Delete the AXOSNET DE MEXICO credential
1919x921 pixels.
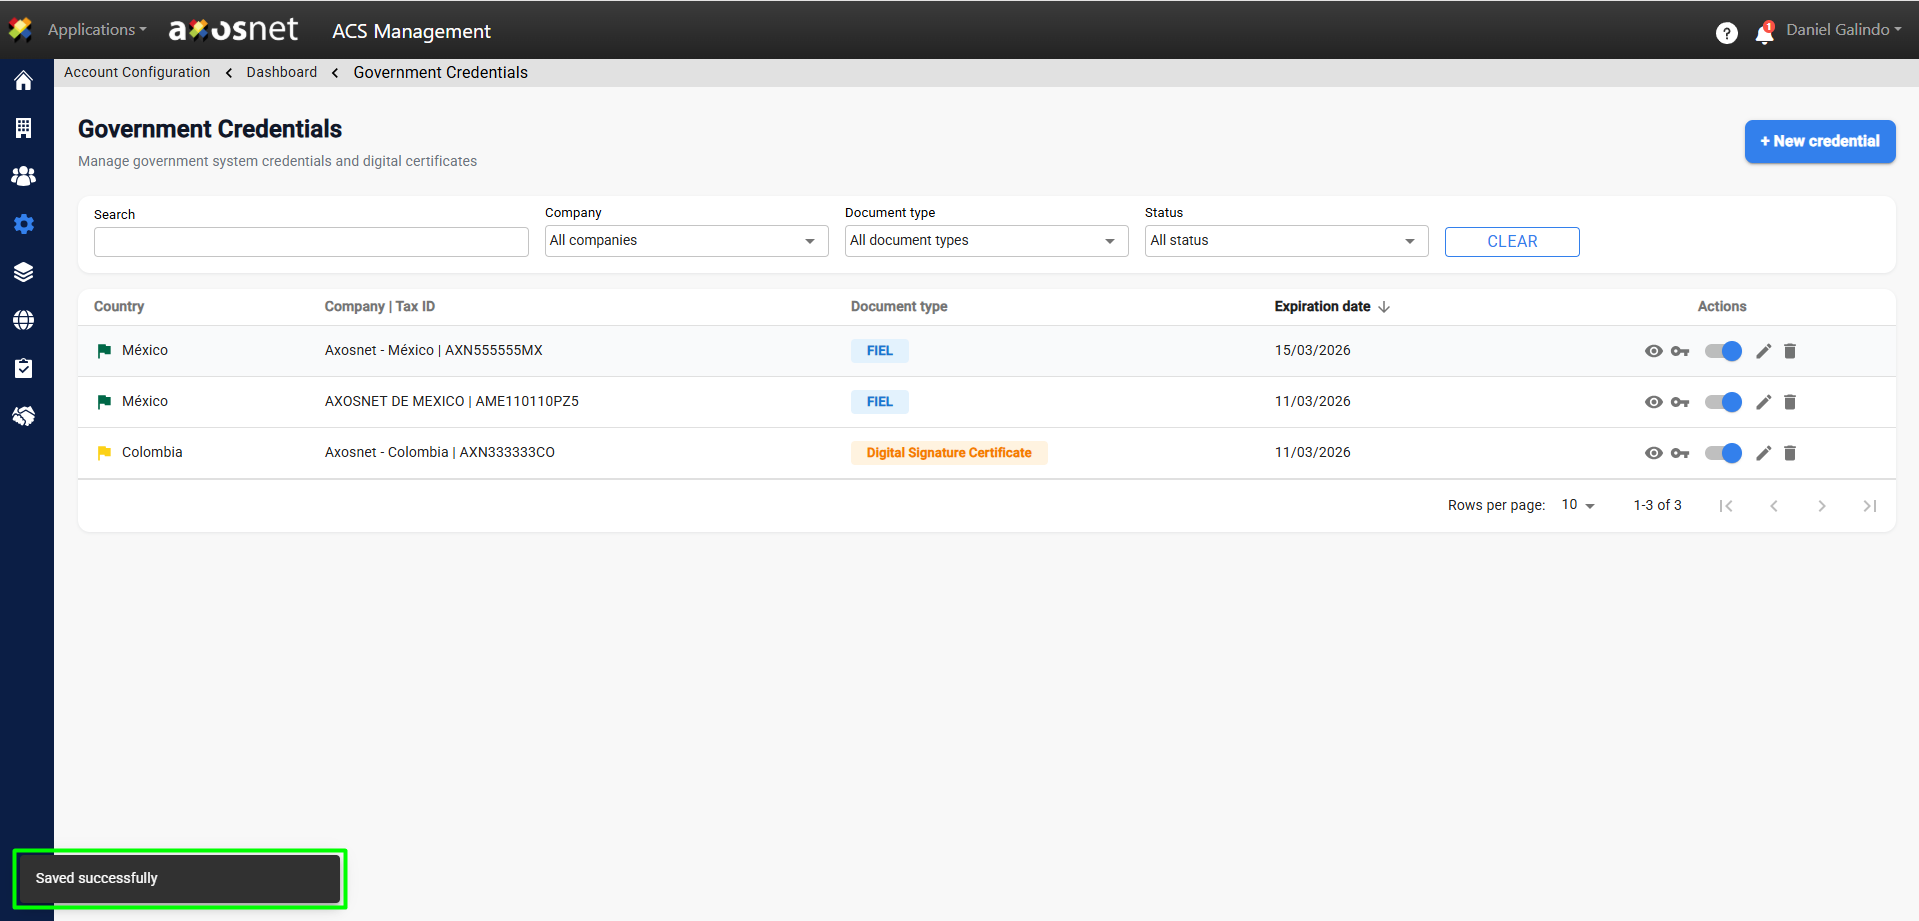[1790, 402]
